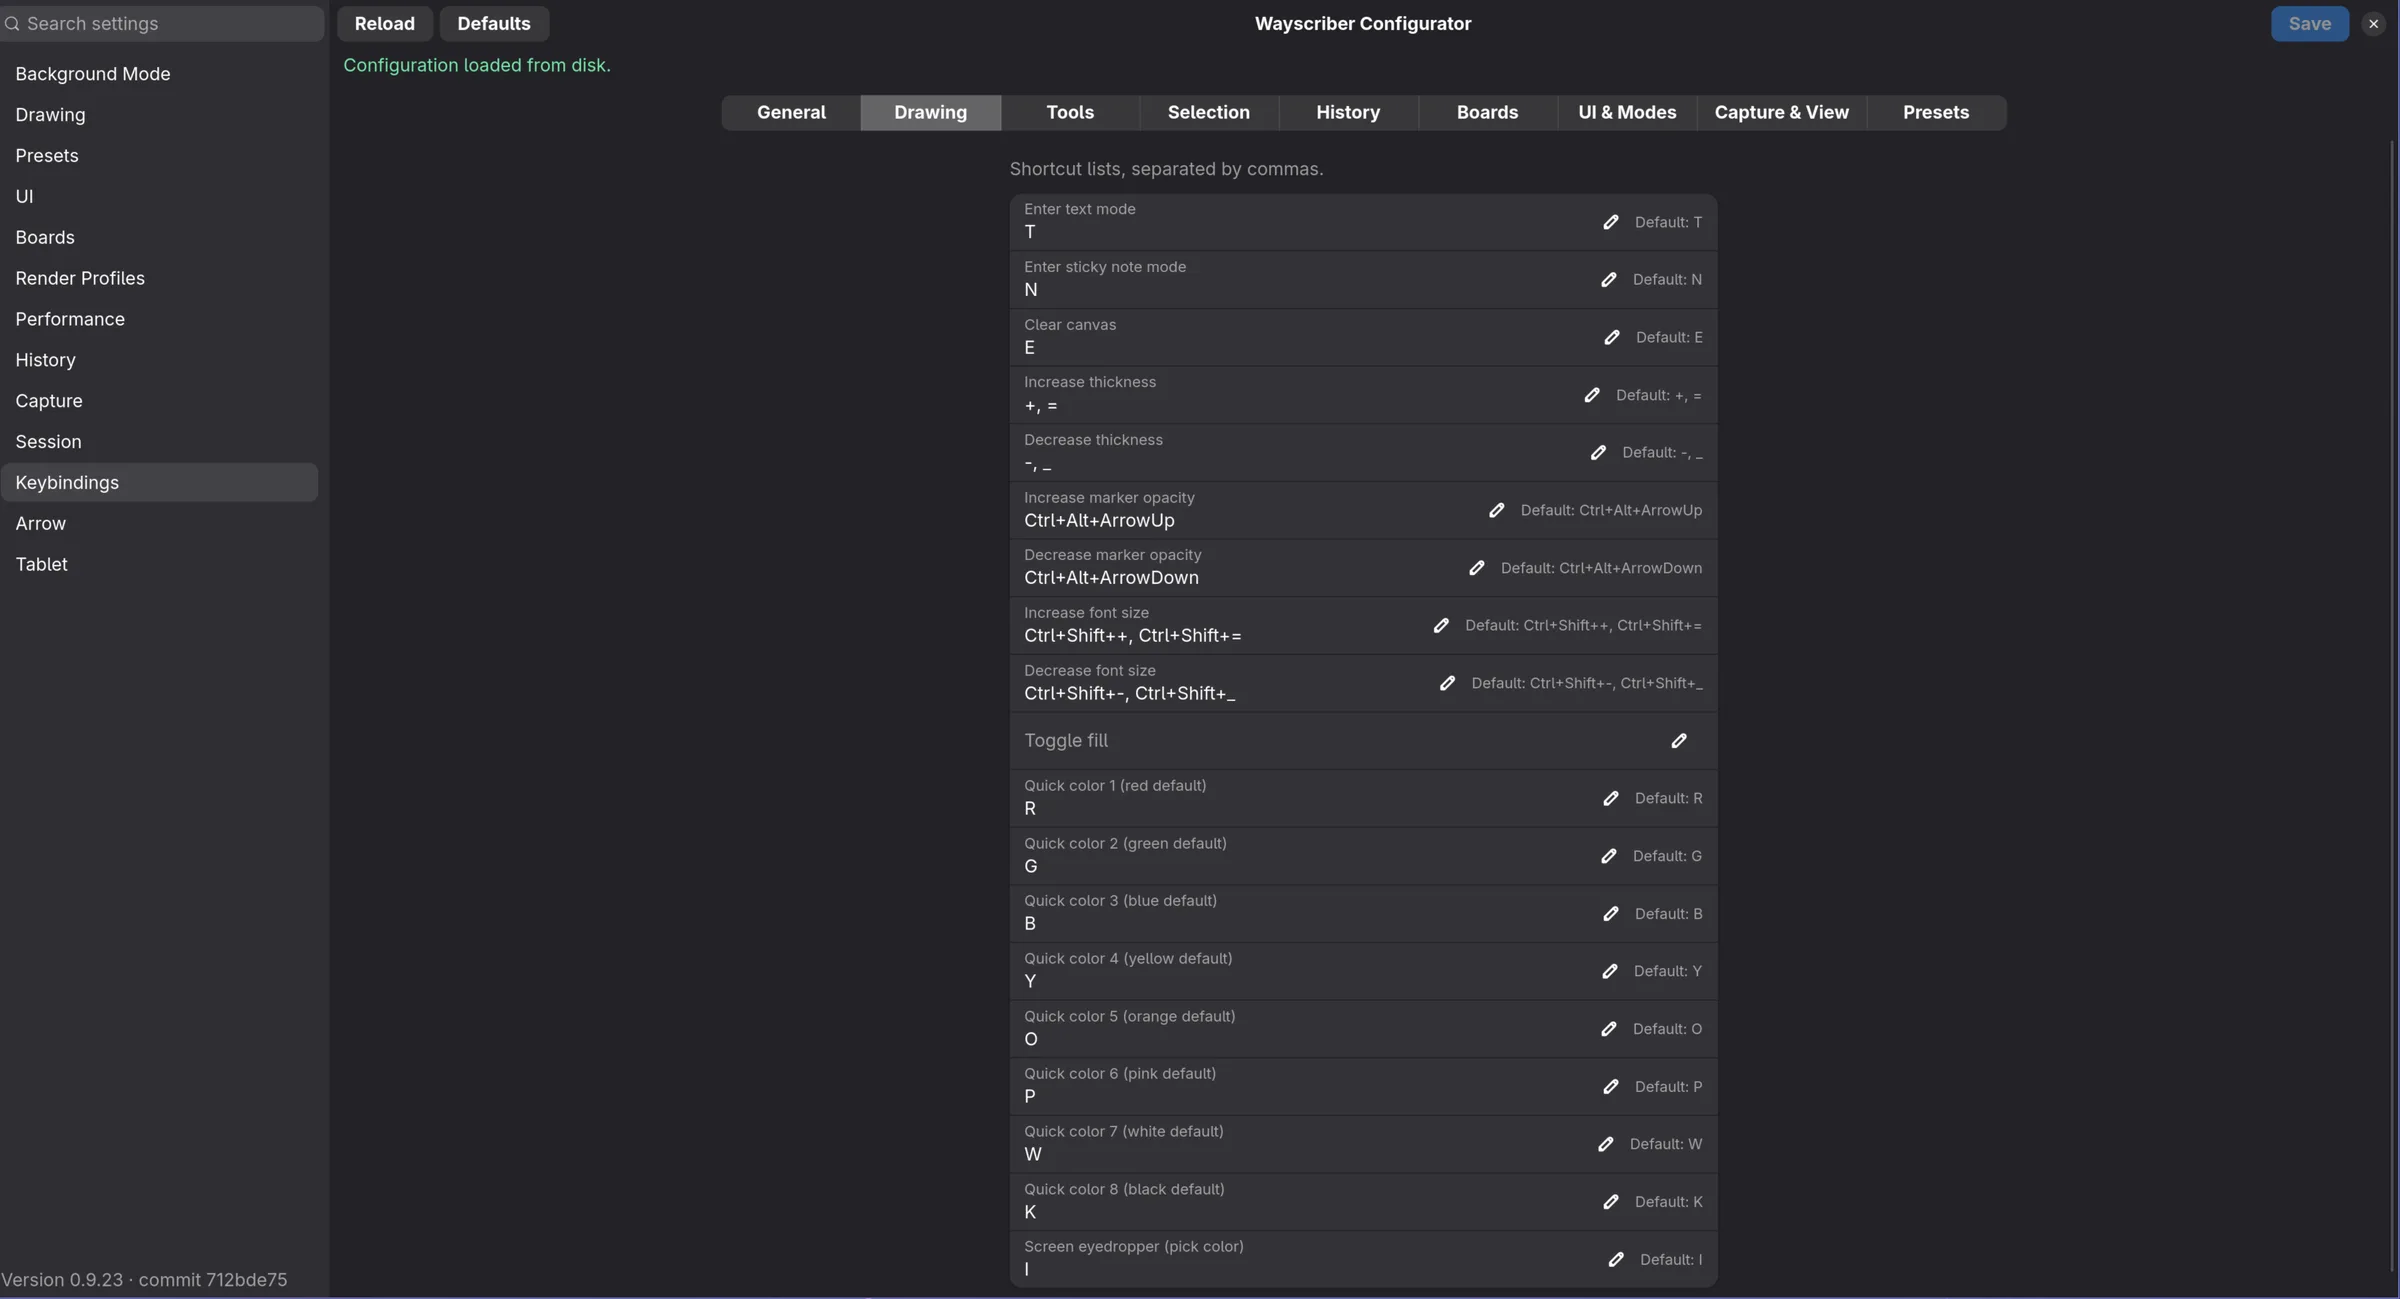Screen dimensions: 2400x1299
Task: Open Performance section in the sidebar
Action: pos(159,319)
